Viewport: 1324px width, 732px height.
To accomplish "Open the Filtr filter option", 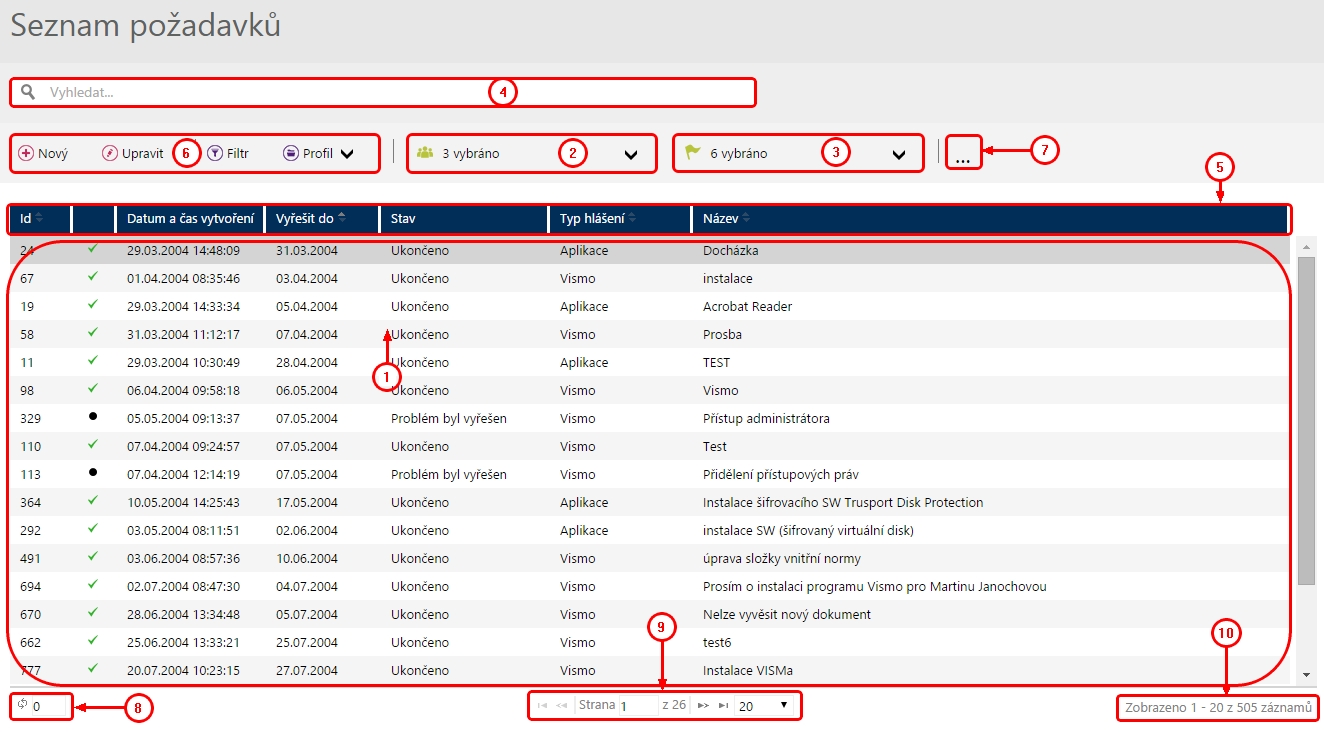I will 228,154.
